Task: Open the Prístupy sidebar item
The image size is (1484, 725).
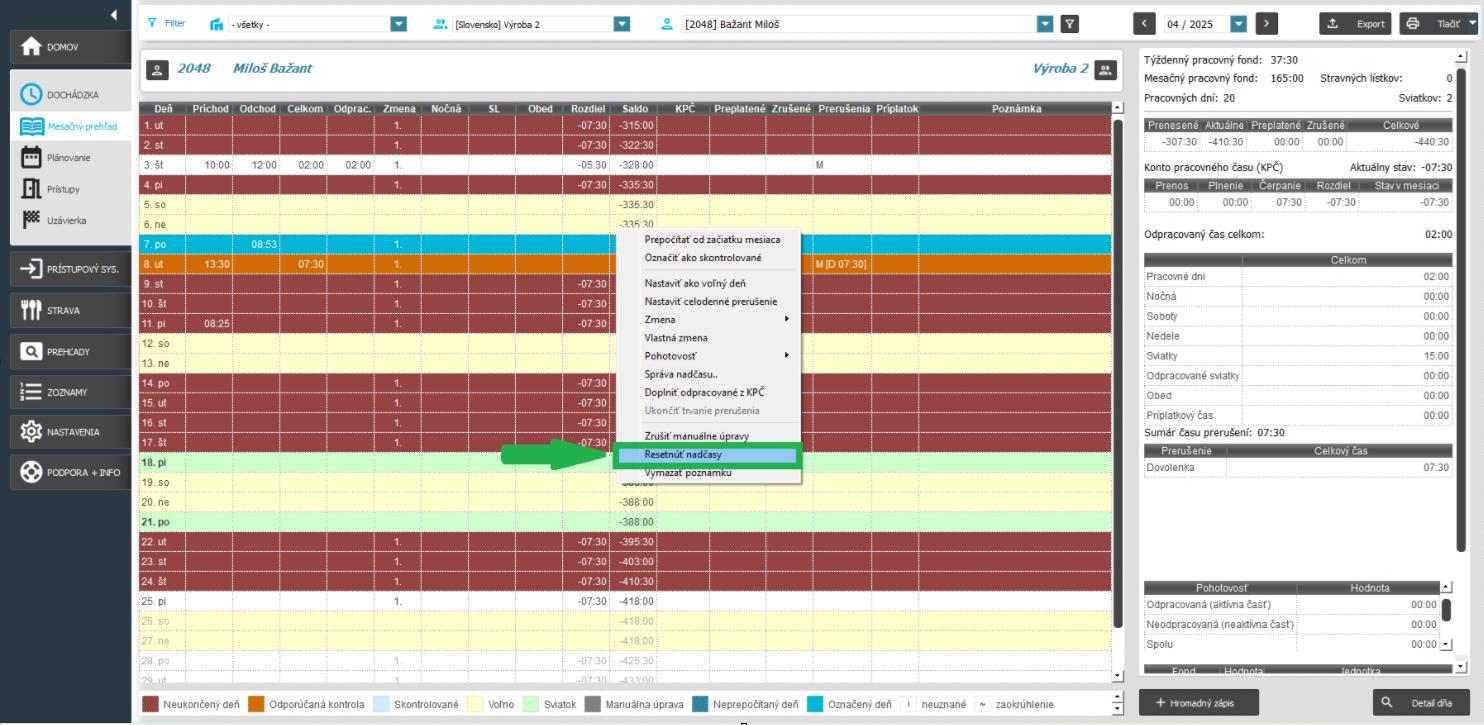Action: 63,188
